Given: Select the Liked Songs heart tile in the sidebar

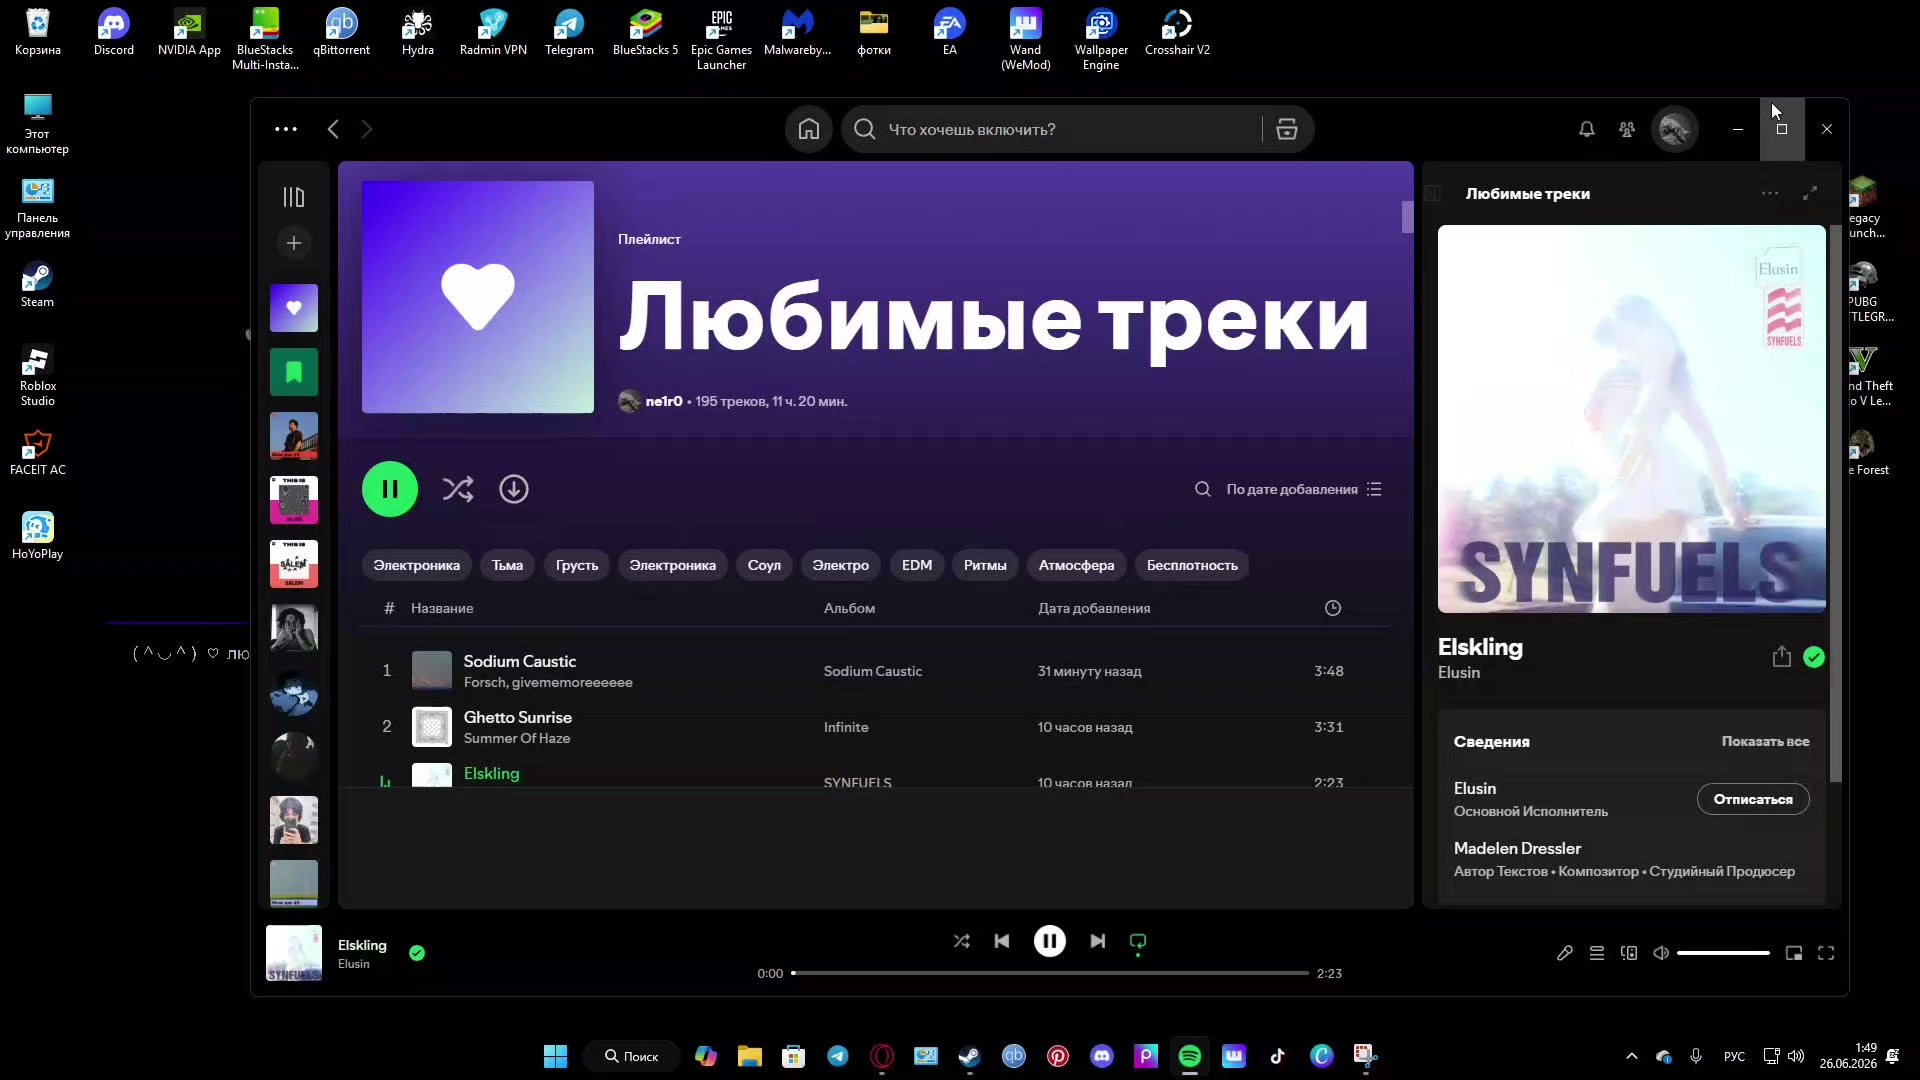Looking at the screenshot, I should pos(294,308).
